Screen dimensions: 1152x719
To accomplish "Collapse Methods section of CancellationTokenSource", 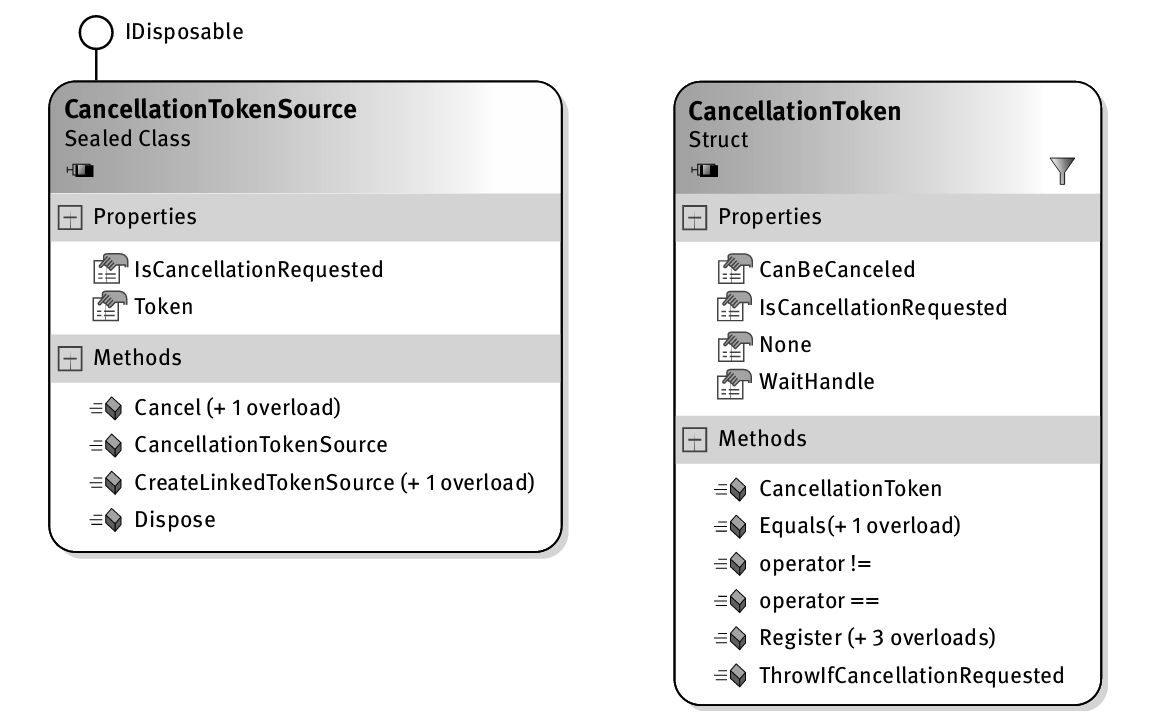I will [70, 359].
